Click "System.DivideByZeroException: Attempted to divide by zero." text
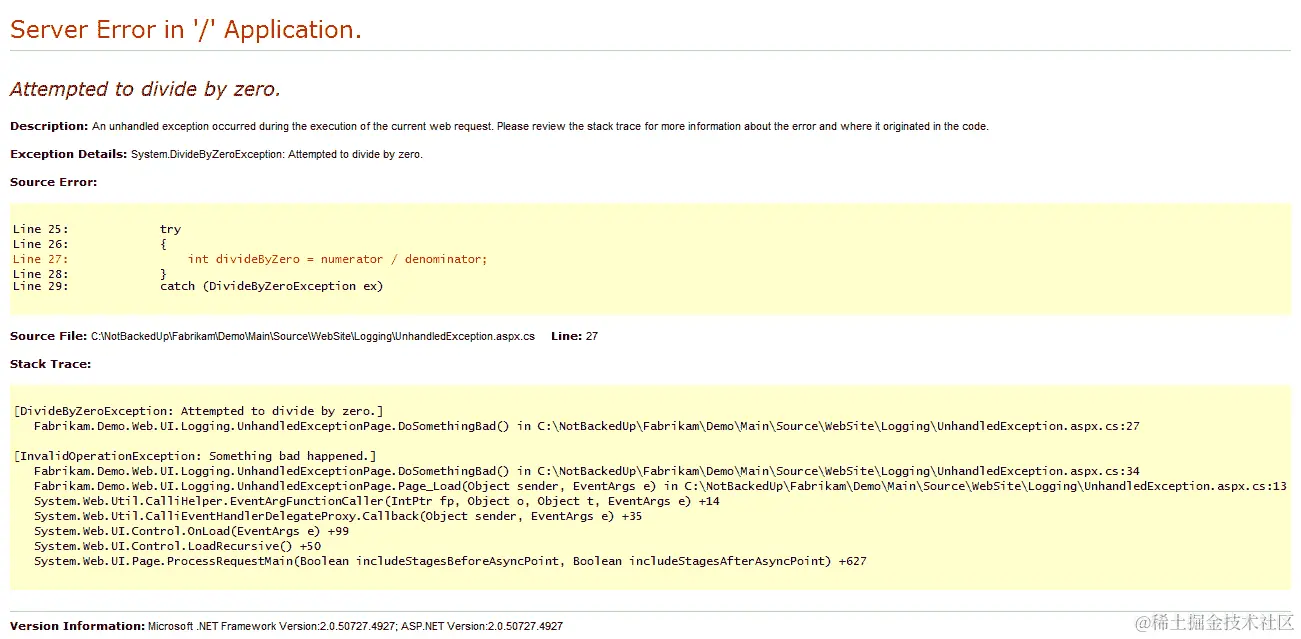This screenshot has width=1301, height=639. coord(277,154)
